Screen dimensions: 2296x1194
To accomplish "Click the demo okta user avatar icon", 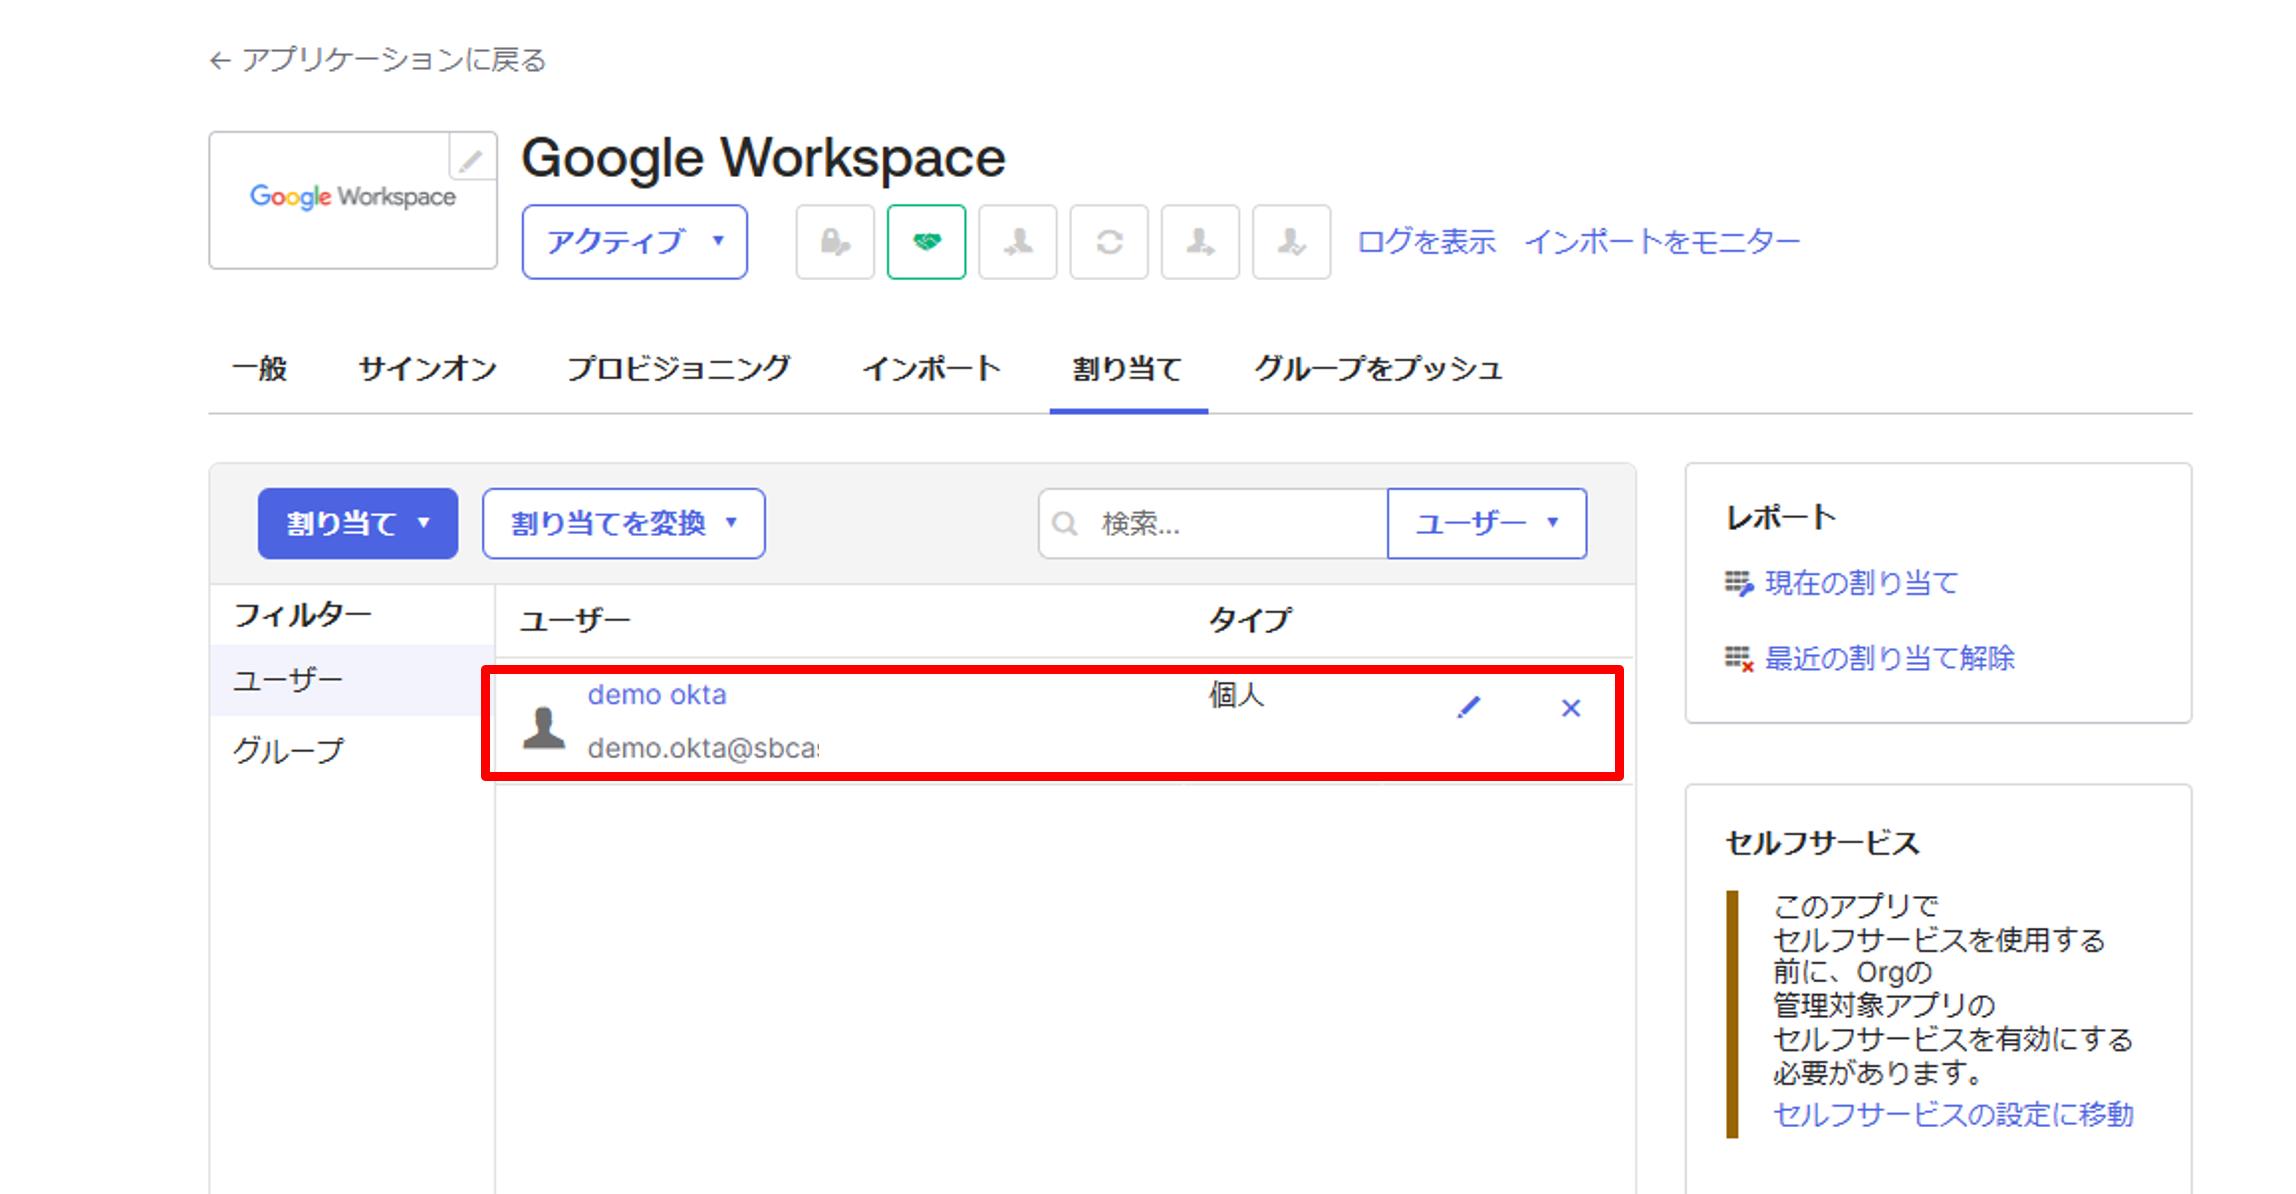I will click(544, 727).
